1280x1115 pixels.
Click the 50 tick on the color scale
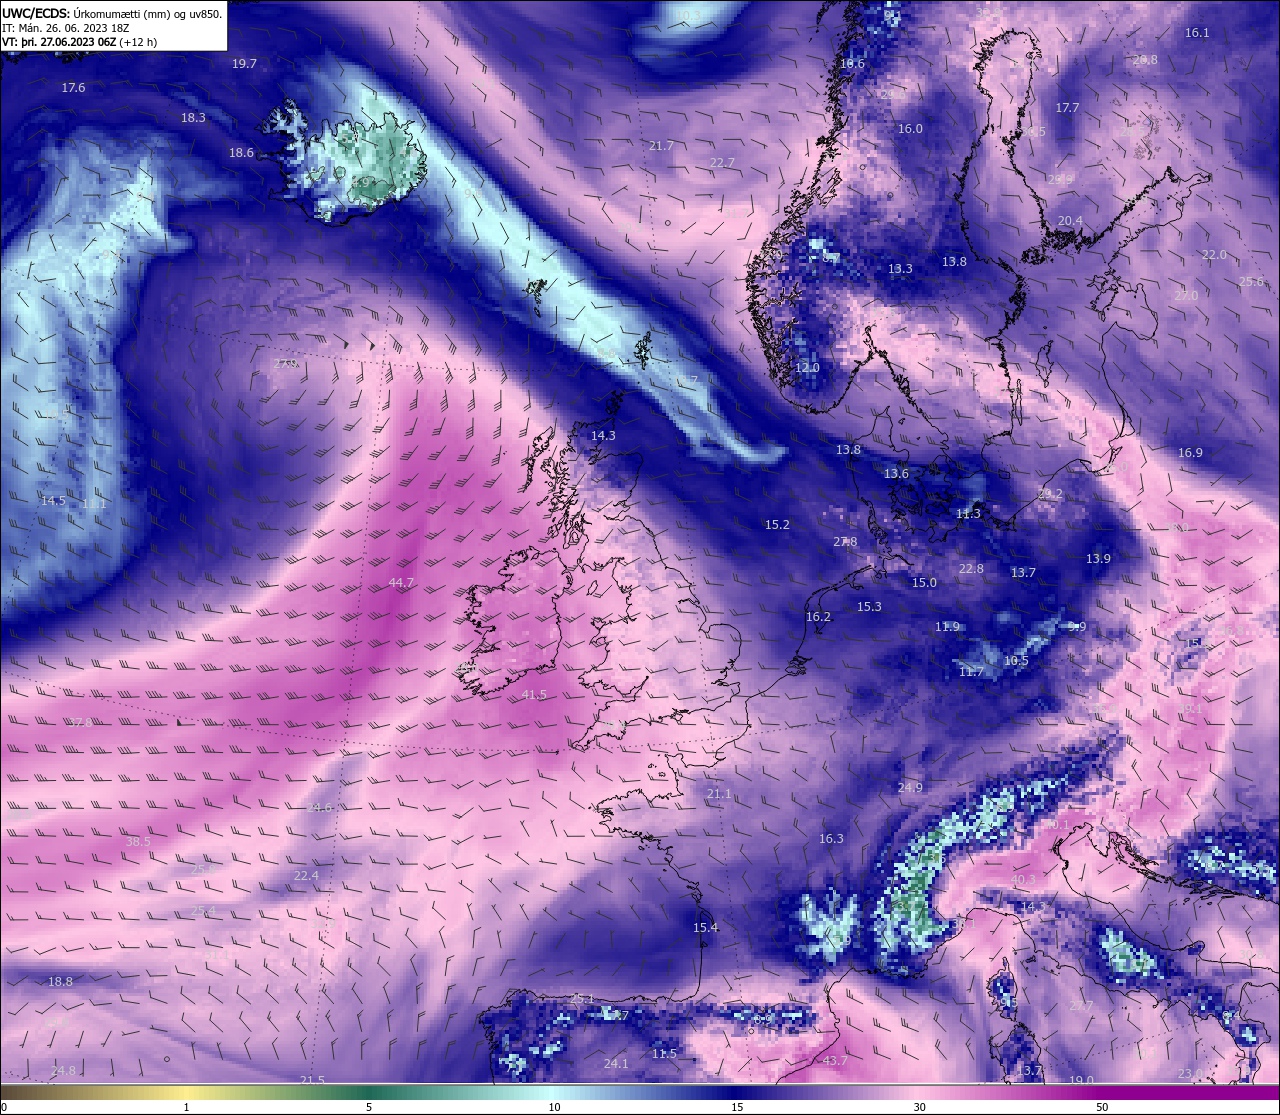point(1102,1107)
